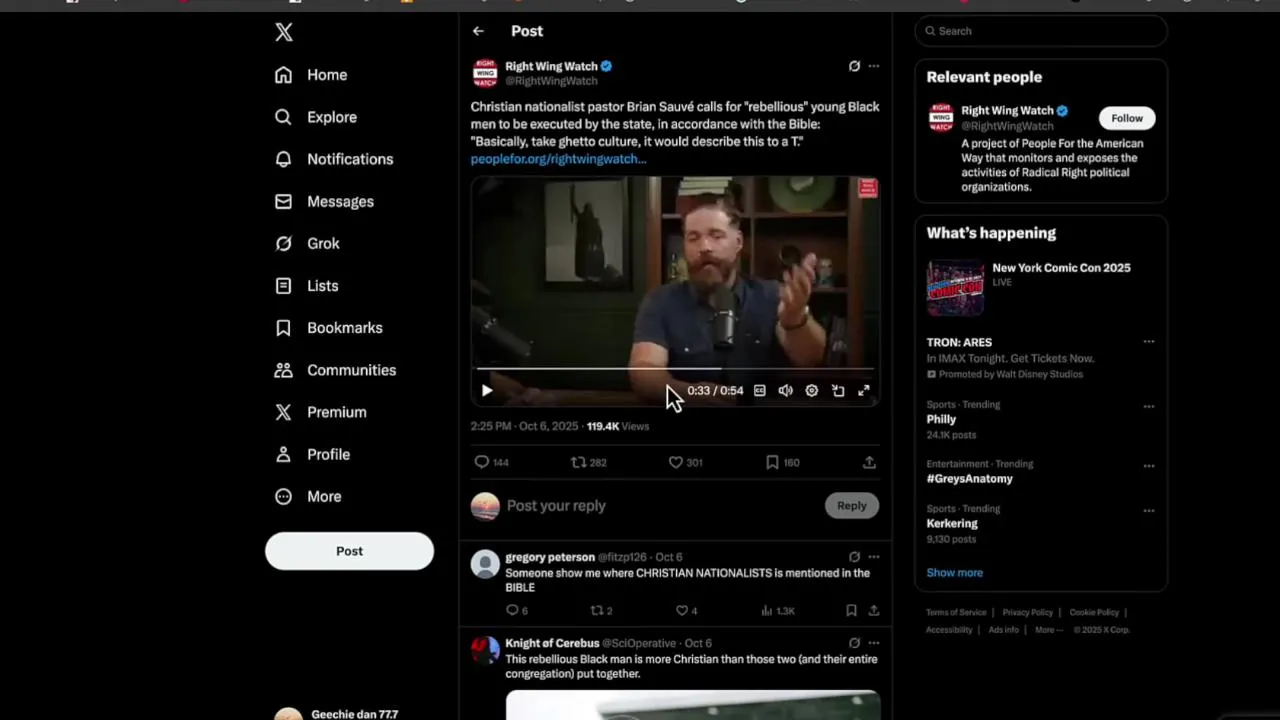This screenshot has height=720, width=1280.
Task: Open the Explore page
Action: point(316,117)
